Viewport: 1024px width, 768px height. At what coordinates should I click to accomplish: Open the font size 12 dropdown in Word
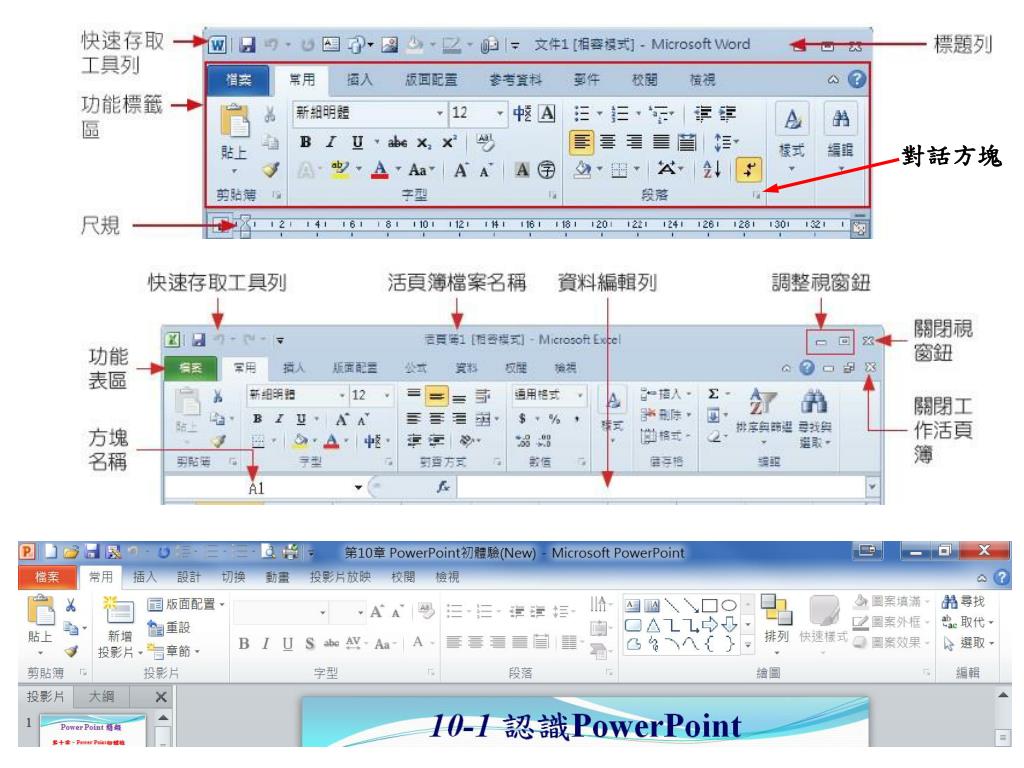[x=500, y=113]
